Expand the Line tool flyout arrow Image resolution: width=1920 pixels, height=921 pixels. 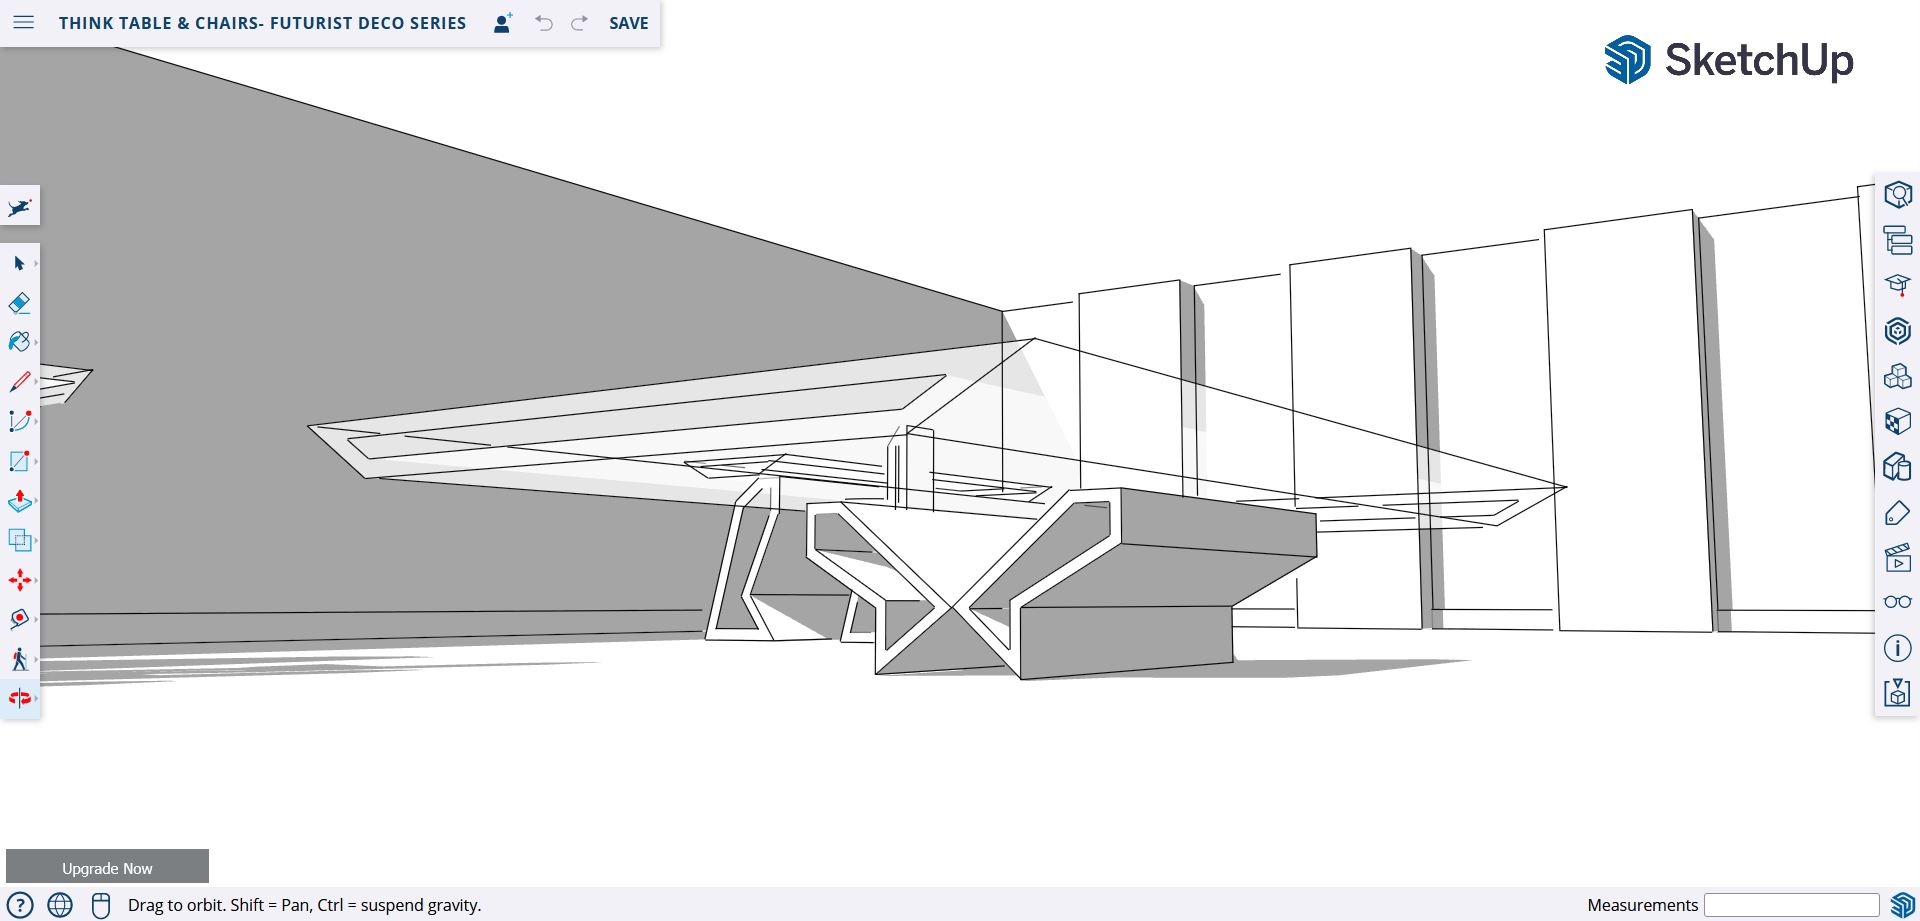[36, 382]
